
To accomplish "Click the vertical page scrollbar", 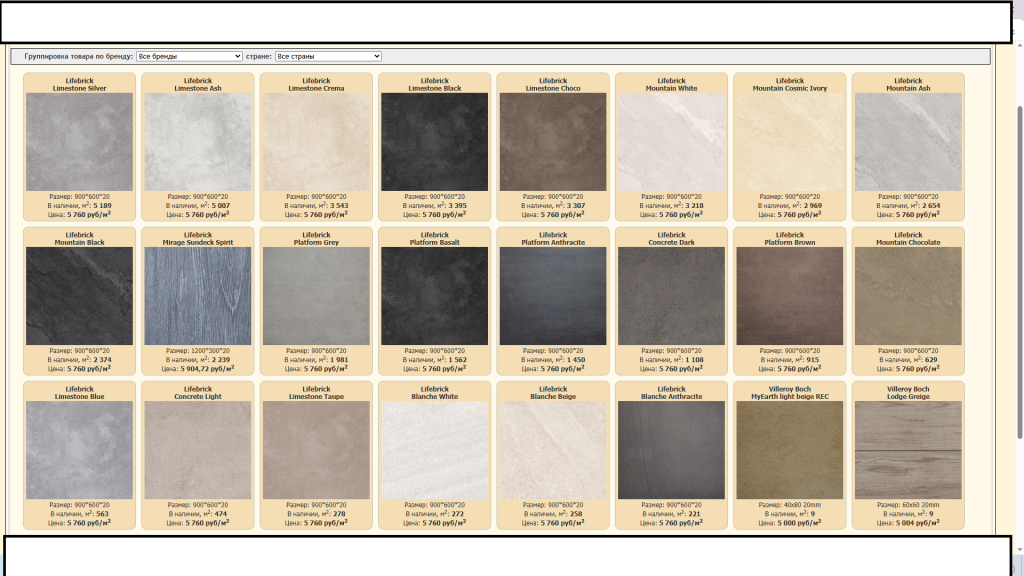I will tap(1018, 270).
